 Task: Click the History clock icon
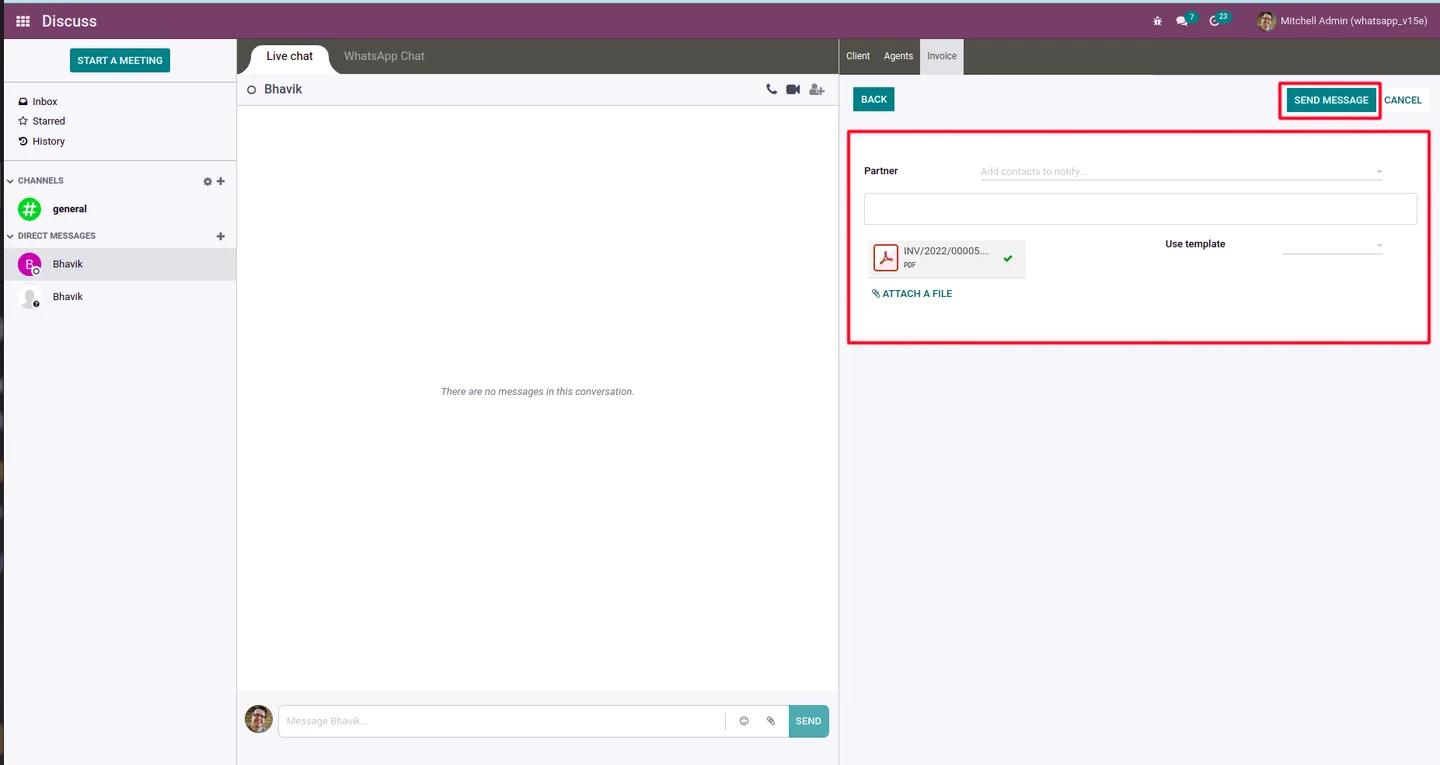pyautogui.click(x=23, y=141)
